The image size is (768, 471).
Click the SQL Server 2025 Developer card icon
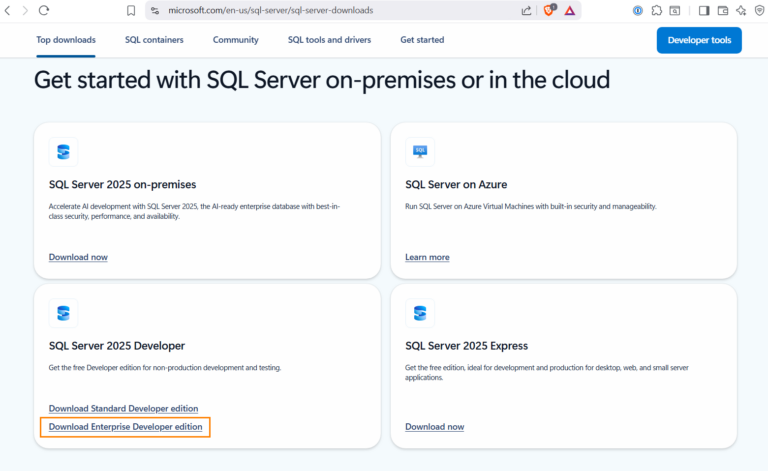coord(63,313)
